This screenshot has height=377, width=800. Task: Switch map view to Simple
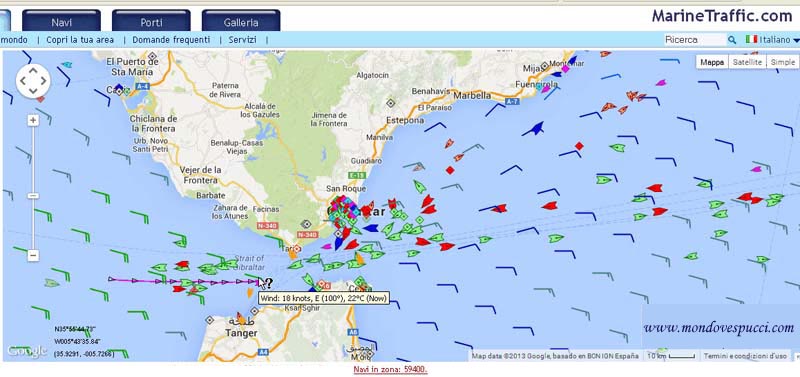pyautogui.click(x=783, y=62)
